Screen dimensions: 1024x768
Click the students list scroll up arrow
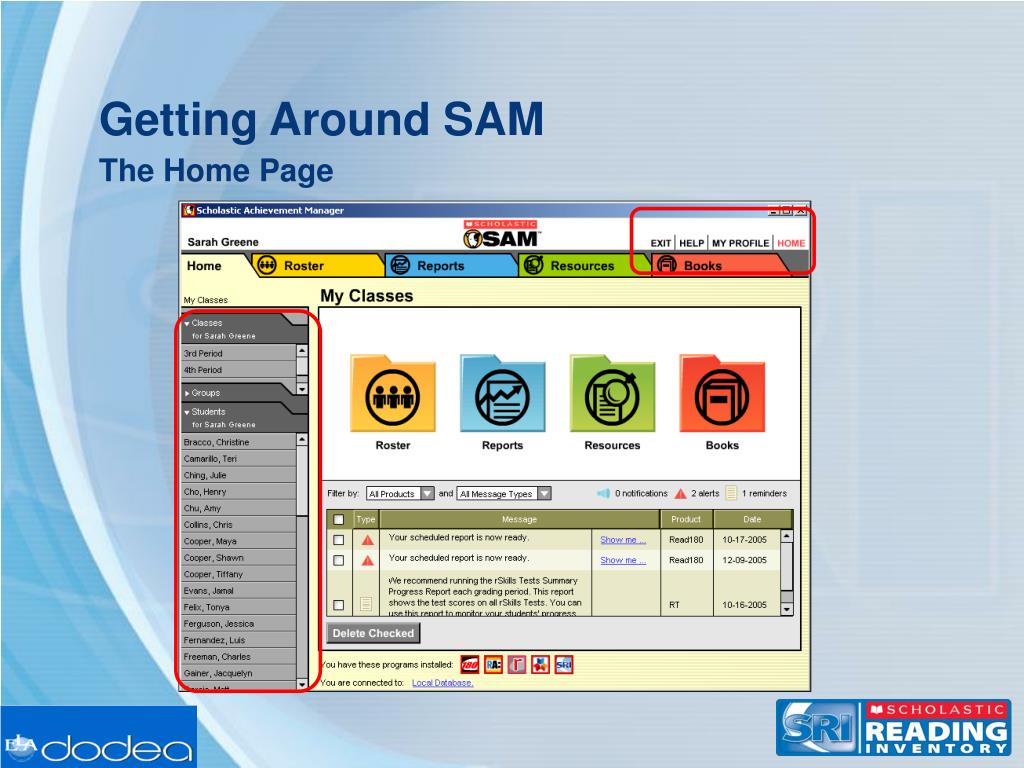click(x=302, y=440)
